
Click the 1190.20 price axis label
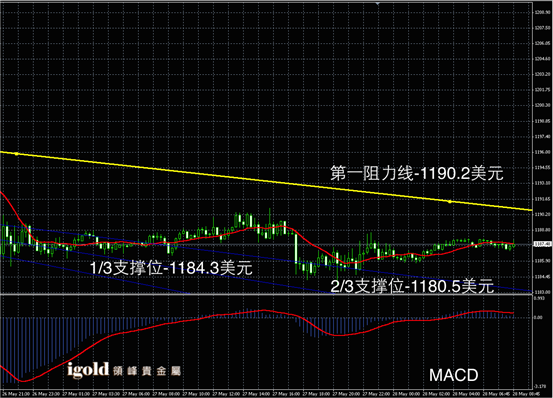[x=541, y=214]
